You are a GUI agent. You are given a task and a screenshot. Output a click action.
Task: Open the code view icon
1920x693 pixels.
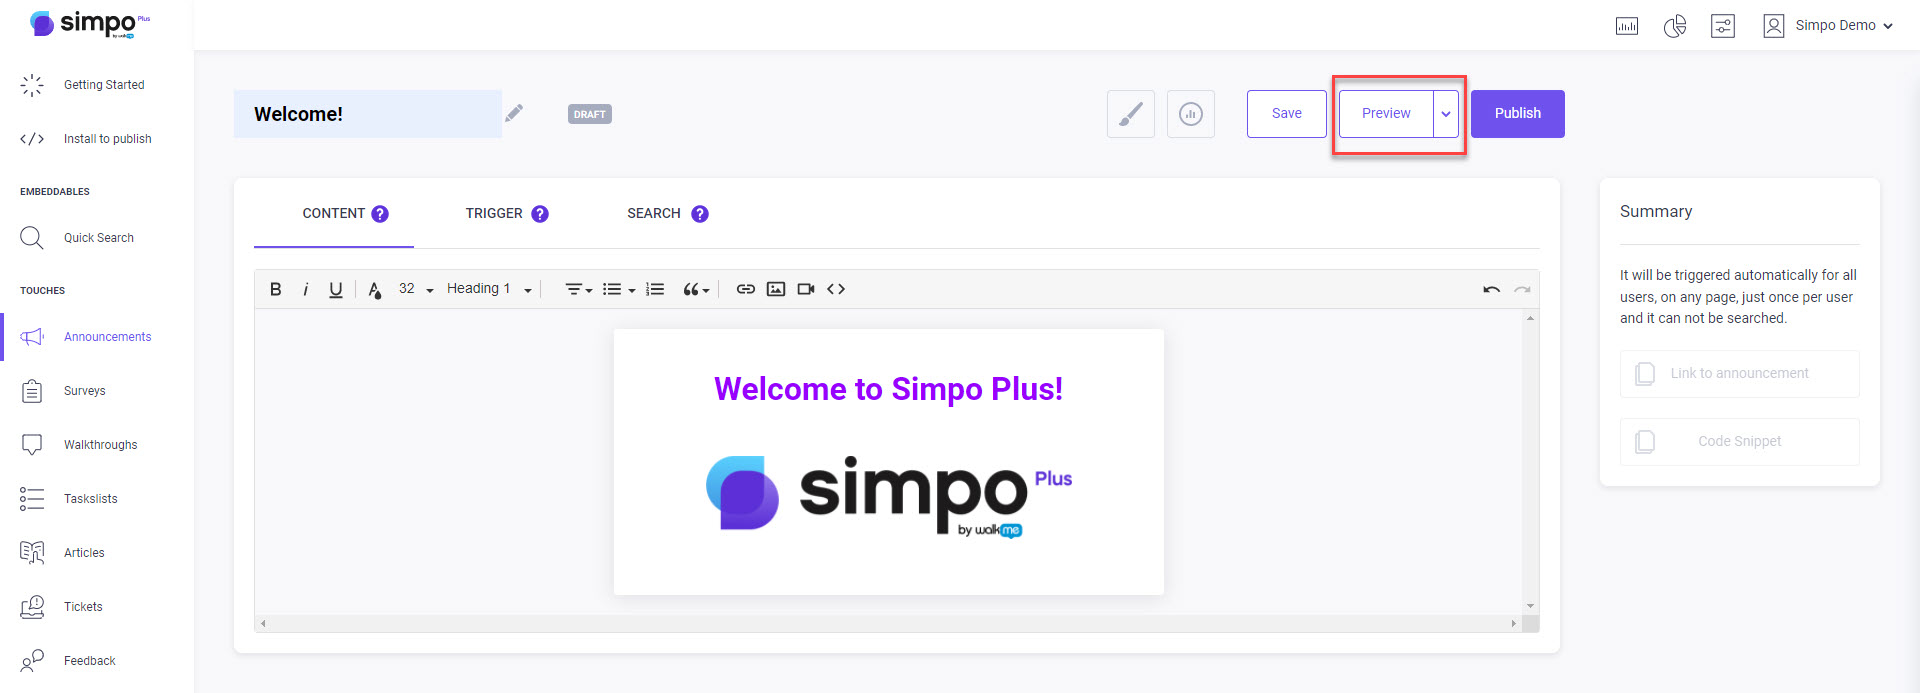tap(836, 289)
